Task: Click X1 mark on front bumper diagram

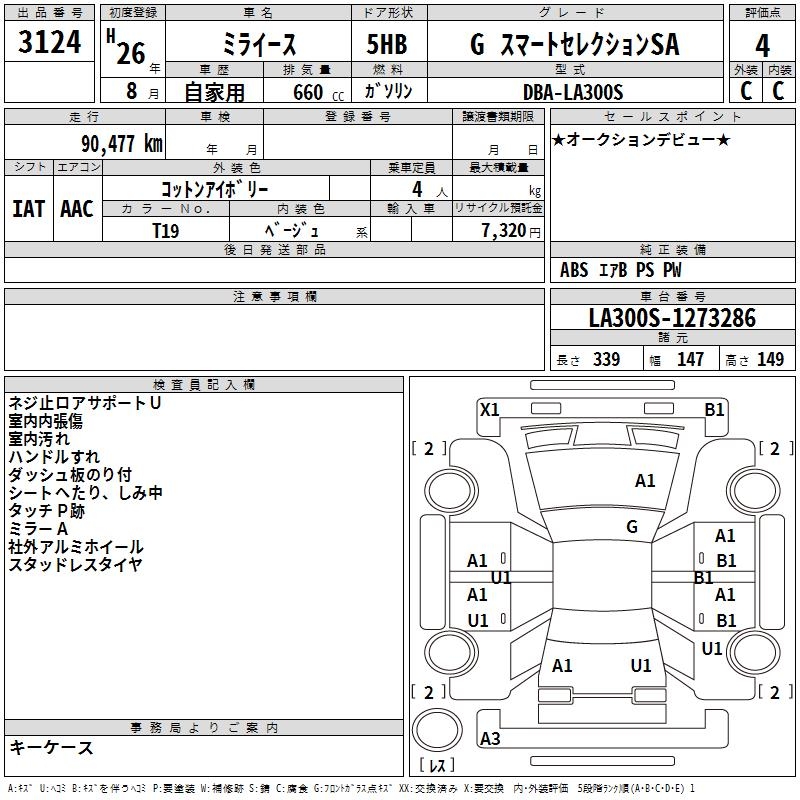Action: [x=489, y=410]
